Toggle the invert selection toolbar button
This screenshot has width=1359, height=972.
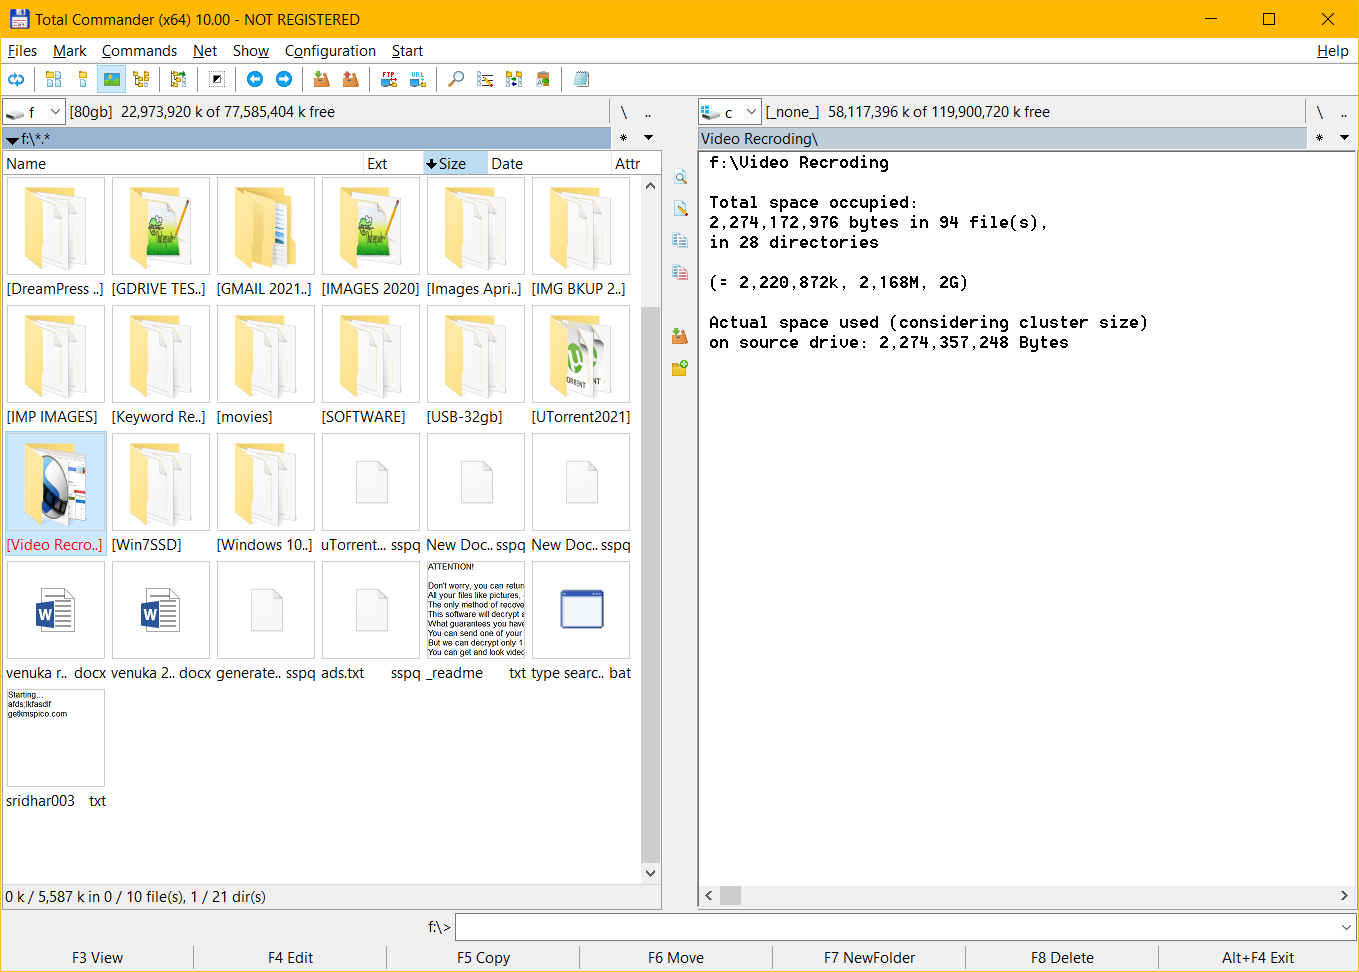217,79
